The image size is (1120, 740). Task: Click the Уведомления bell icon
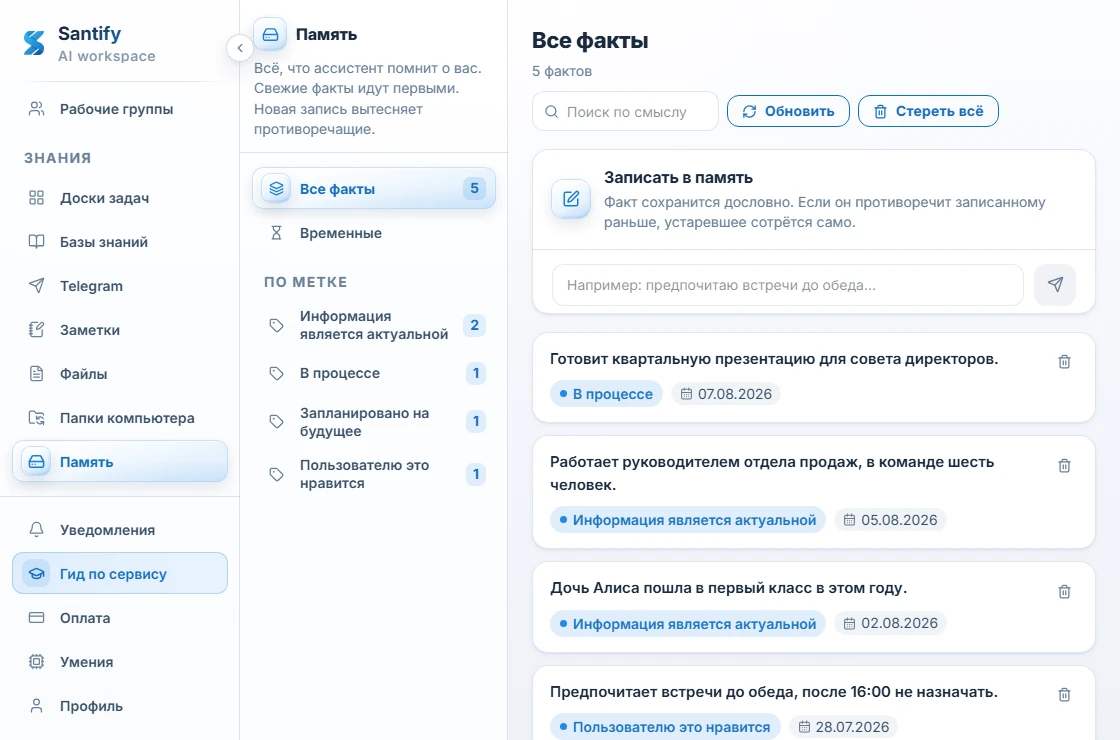pyautogui.click(x=36, y=529)
